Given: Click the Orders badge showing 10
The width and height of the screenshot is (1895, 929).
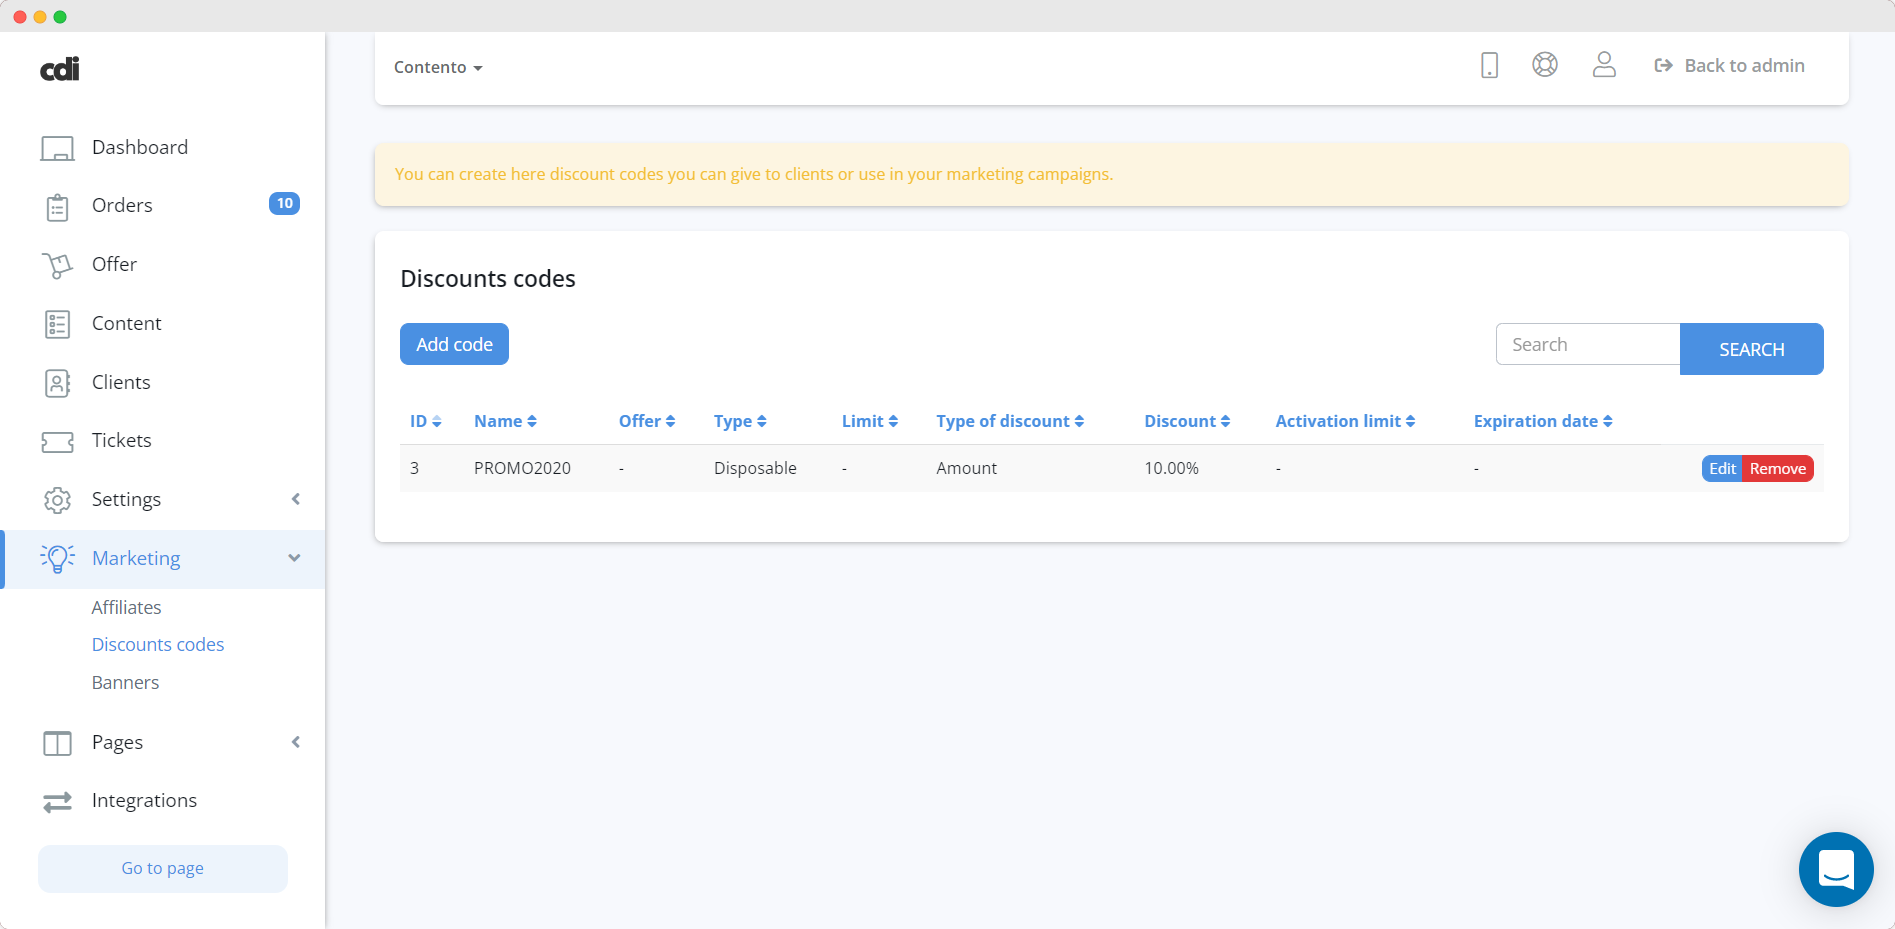Looking at the screenshot, I should pos(284,203).
